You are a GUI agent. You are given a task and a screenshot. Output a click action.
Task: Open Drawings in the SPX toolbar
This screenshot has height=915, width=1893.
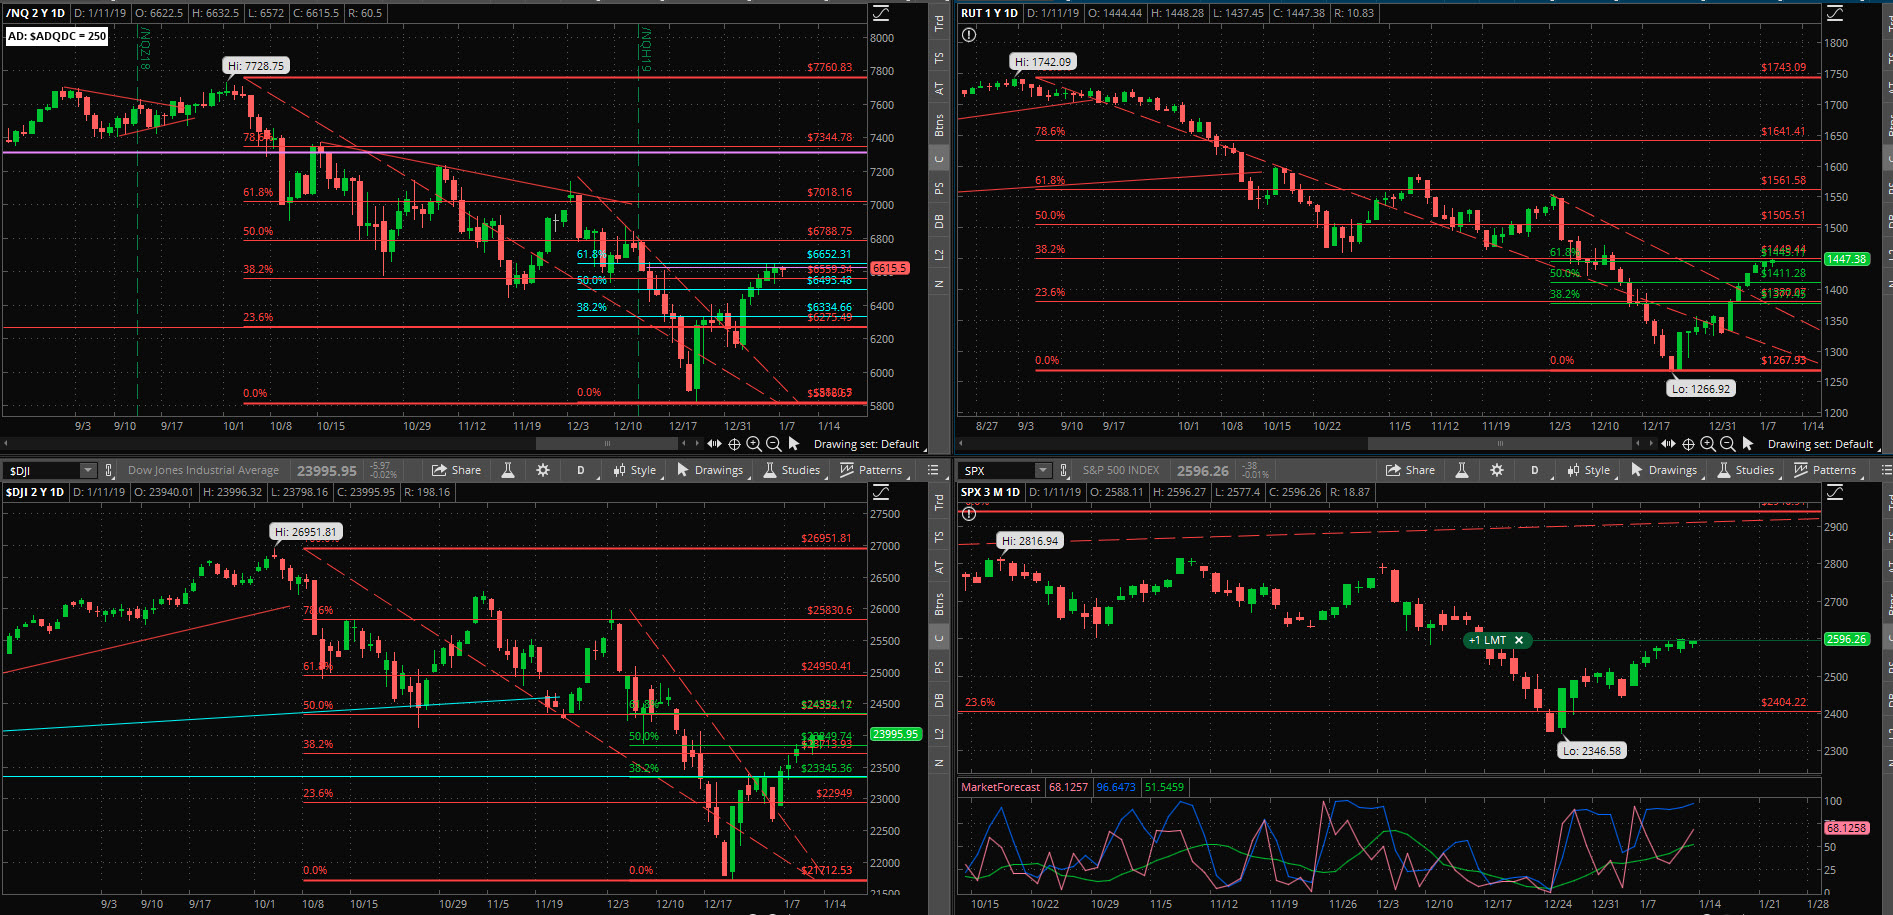(x=1664, y=470)
